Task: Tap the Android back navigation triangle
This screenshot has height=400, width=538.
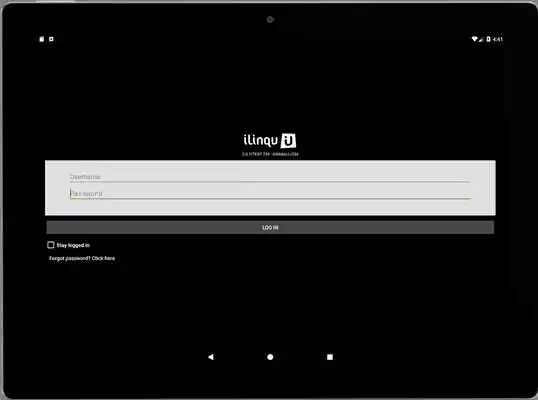Action: pos(211,357)
